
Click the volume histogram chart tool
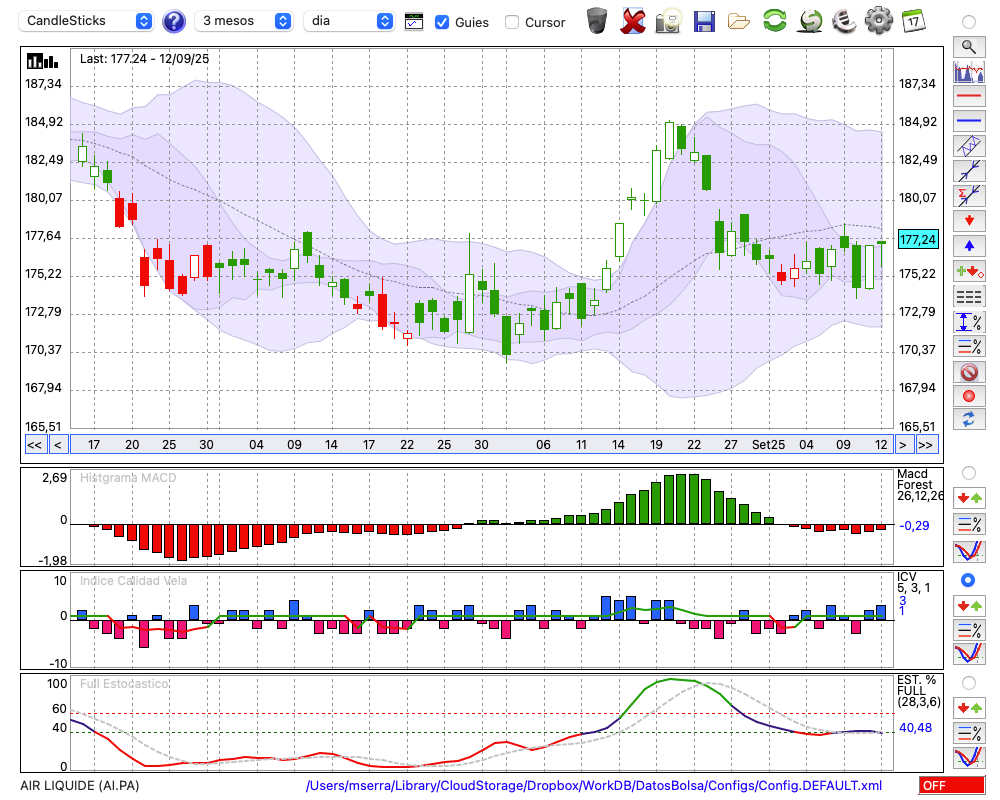[969, 71]
